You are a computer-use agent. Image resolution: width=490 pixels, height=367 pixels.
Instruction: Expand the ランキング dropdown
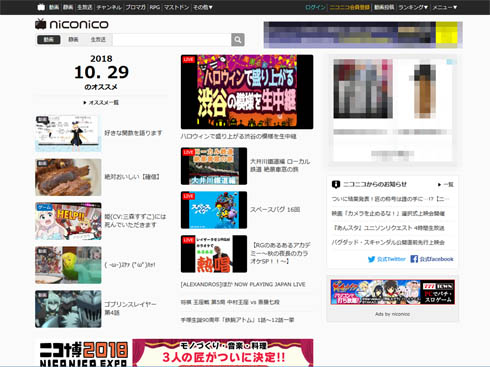pyautogui.click(x=413, y=7)
